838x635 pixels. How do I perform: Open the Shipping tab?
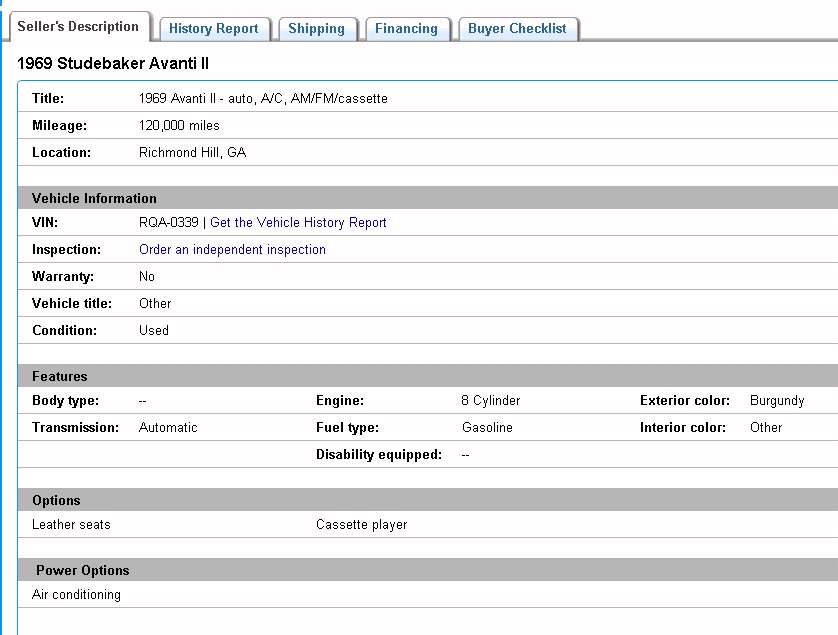tap(316, 29)
